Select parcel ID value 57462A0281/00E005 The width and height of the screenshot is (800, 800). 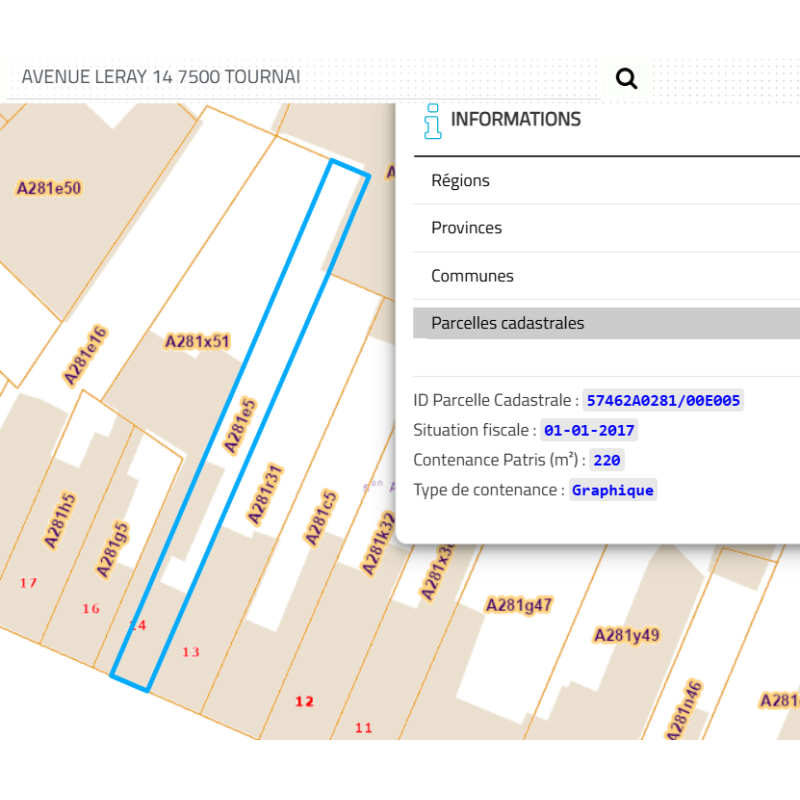(663, 400)
